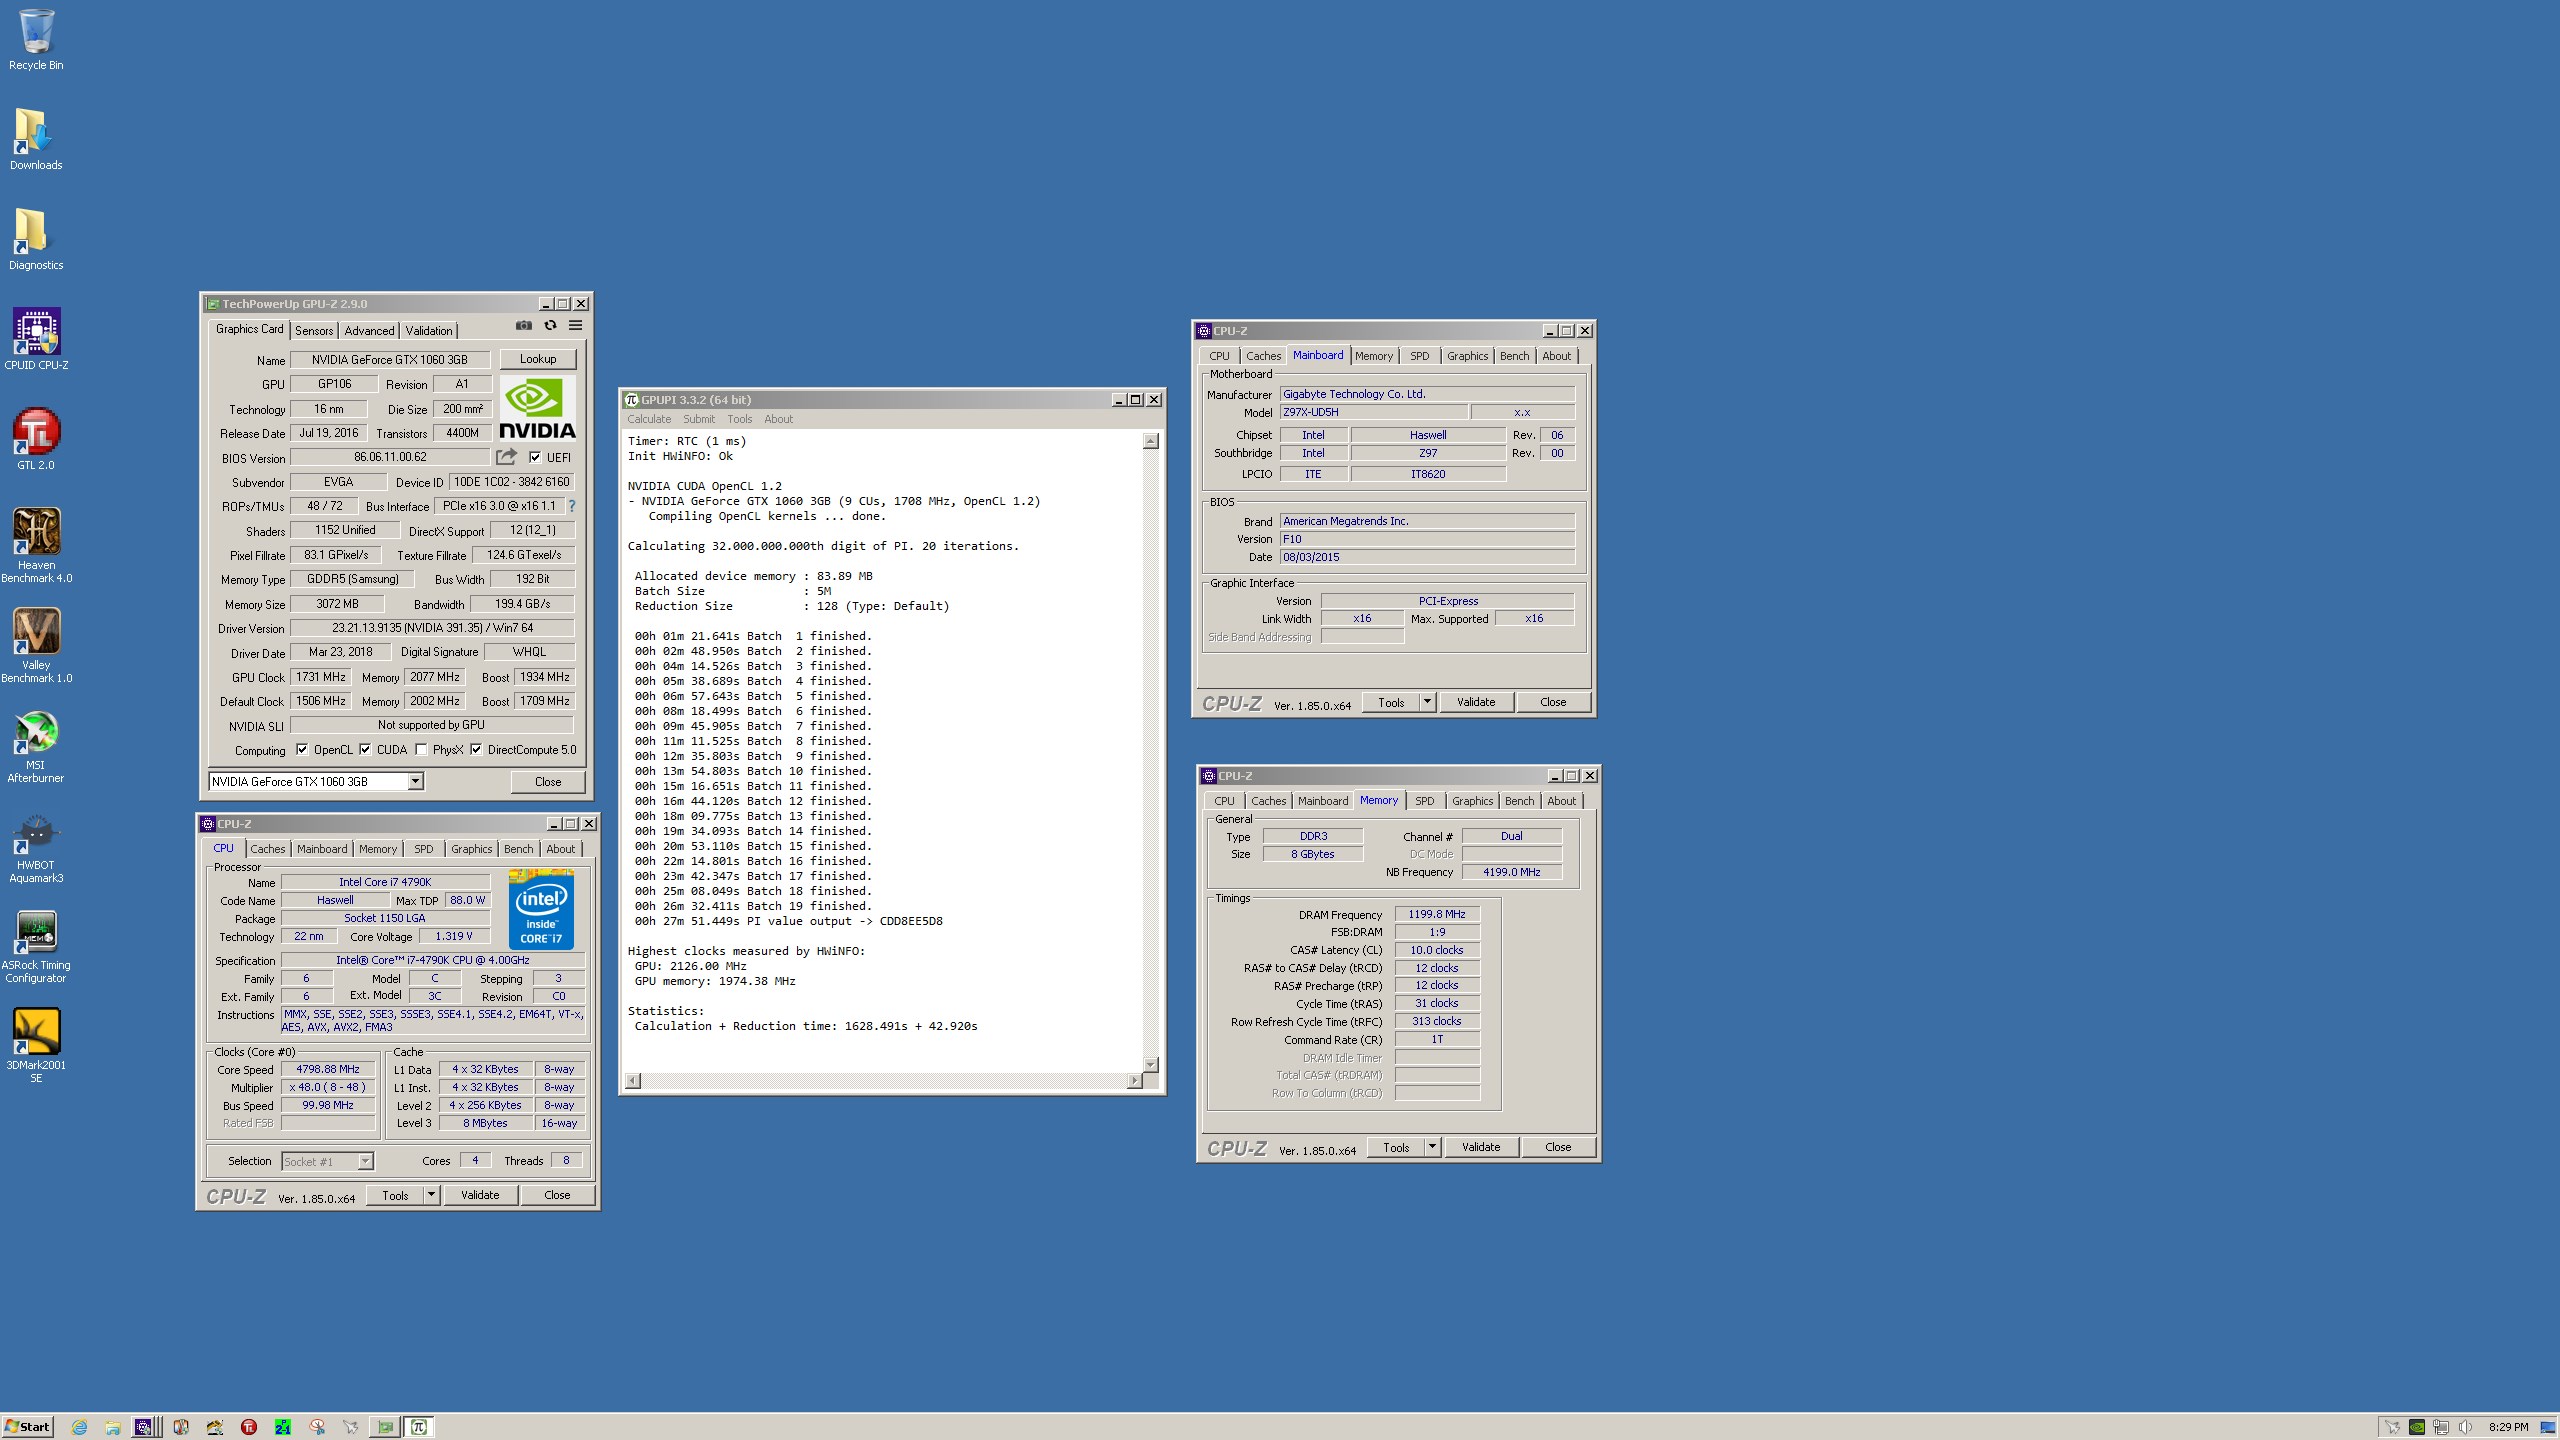Click the 8:29 PM system clock

pos(2508,1427)
